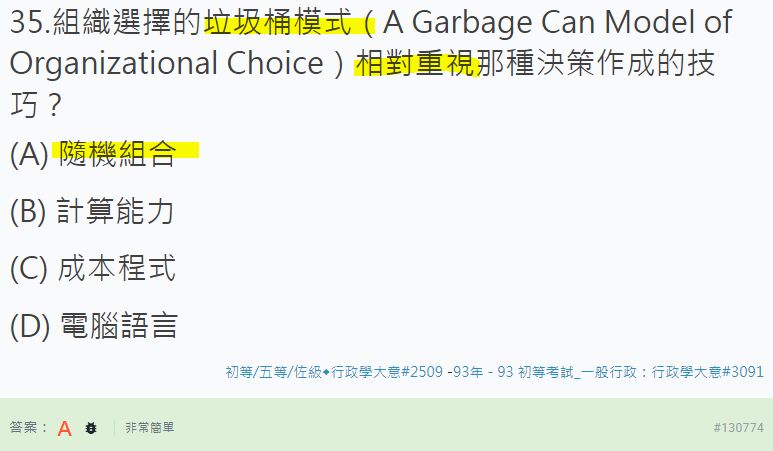The height and width of the screenshot is (451, 773).
Task: Click the question ID #130774
Action: pos(738,428)
